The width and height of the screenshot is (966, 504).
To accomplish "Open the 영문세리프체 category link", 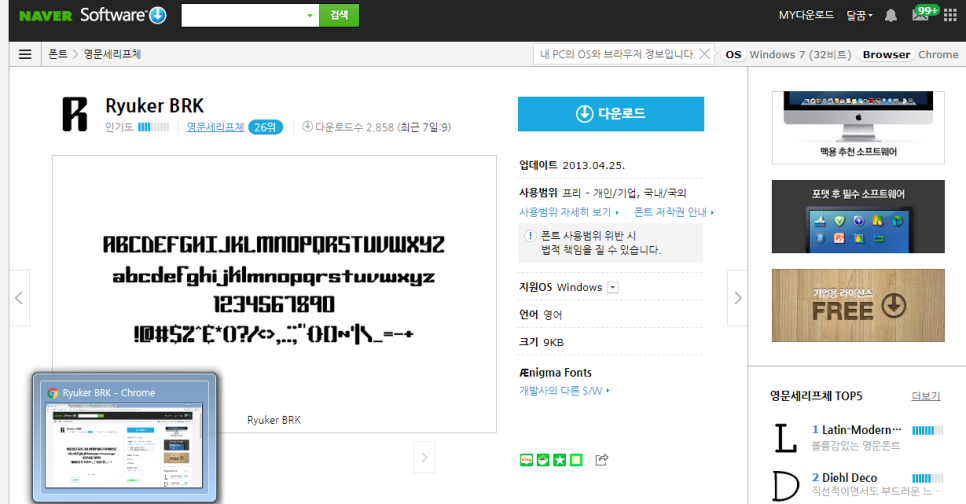I will 216,127.
